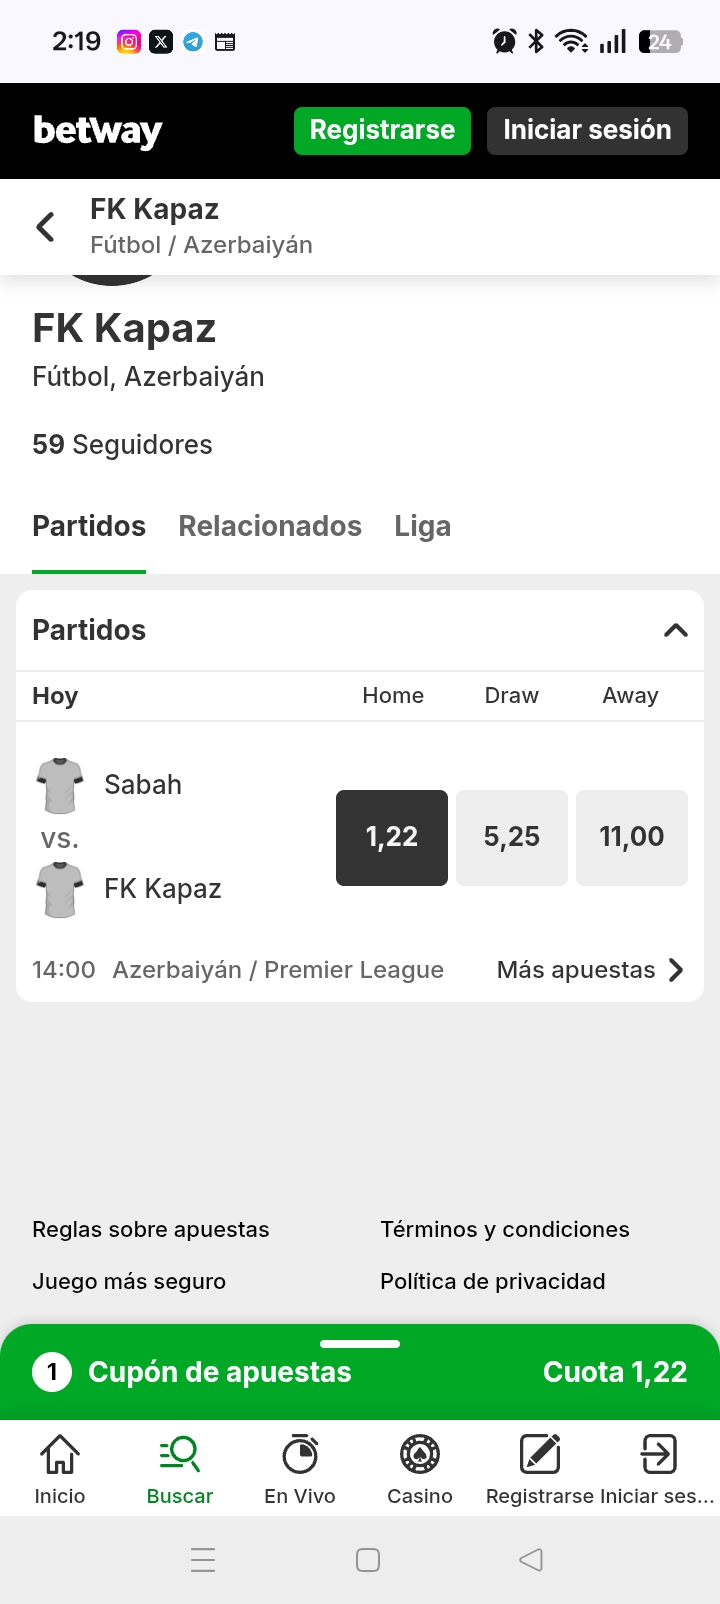Tap the Sabah team jersey thumbnail
Image resolution: width=720 pixels, height=1604 pixels.
click(60, 785)
